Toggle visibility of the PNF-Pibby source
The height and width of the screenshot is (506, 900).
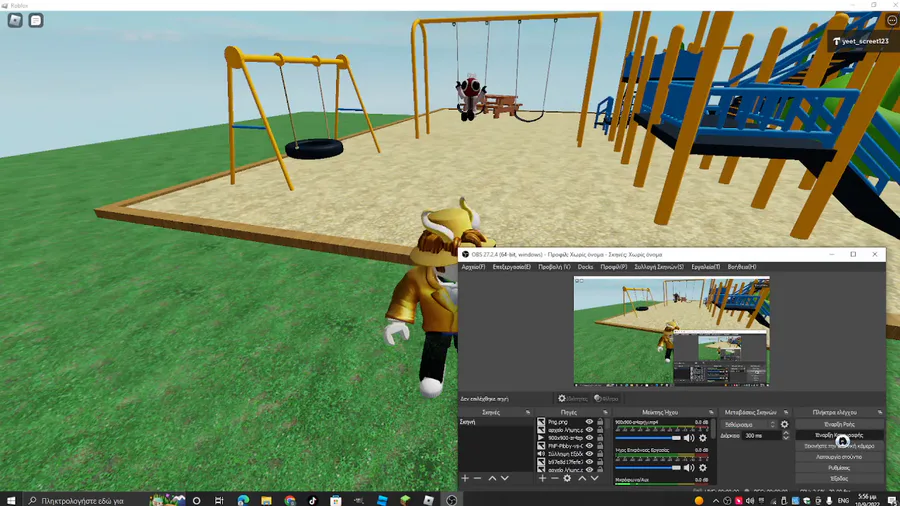tap(589, 446)
